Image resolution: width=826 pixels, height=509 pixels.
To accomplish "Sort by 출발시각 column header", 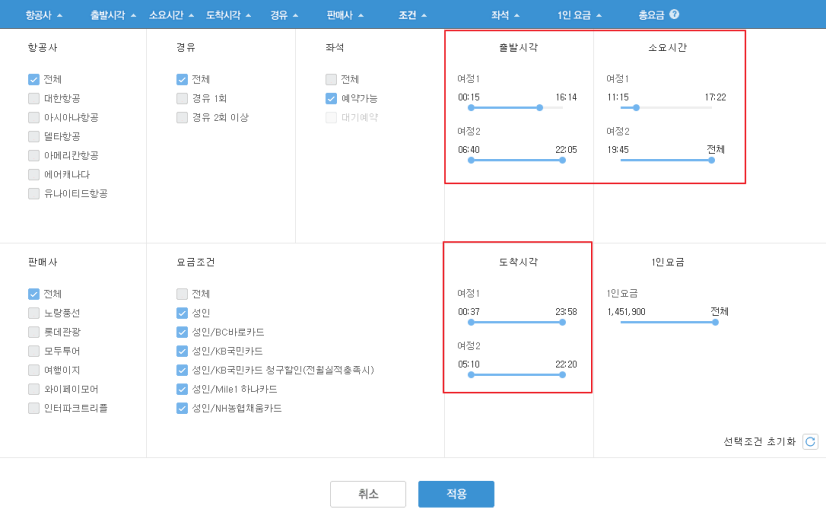I will coord(113,15).
